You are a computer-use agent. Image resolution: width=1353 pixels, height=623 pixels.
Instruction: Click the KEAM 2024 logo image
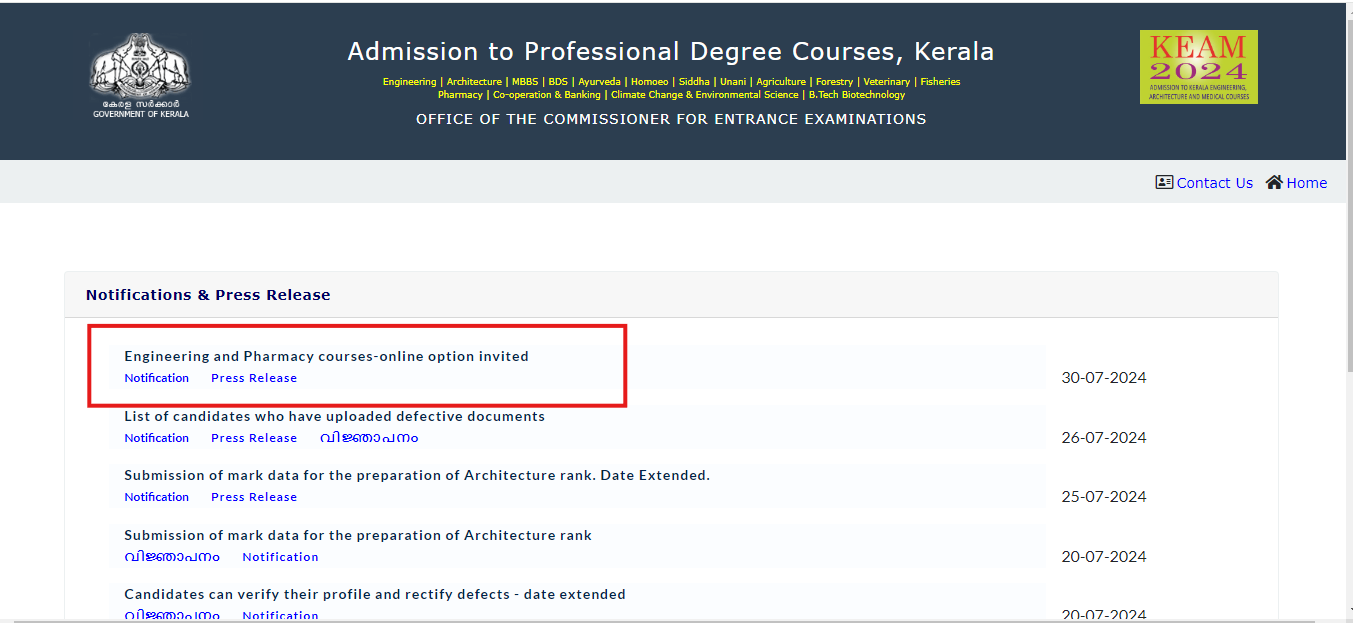pos(1199,67)
